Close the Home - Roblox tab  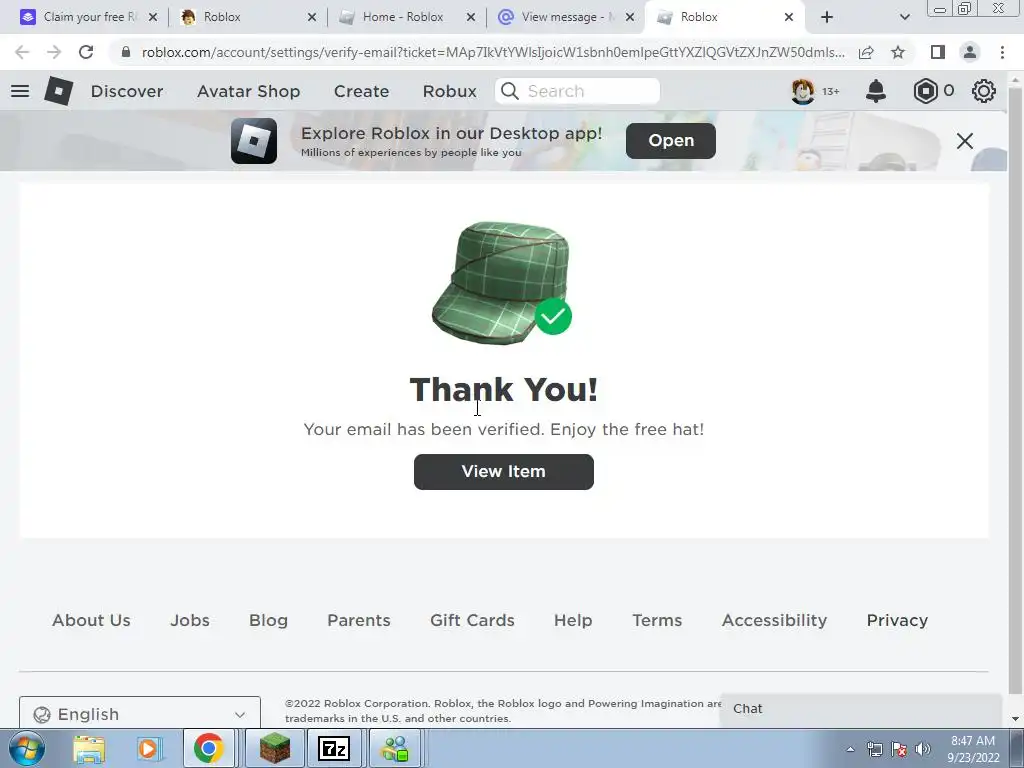pos(471,17)
